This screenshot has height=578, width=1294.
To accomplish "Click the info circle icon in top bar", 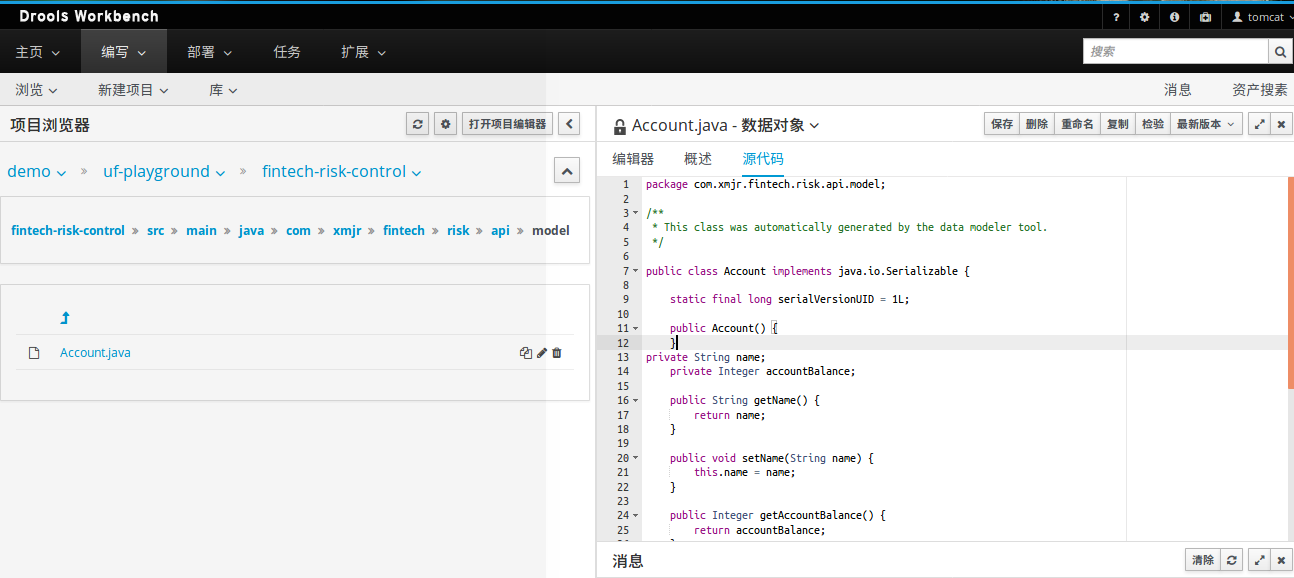I will click(1174, 17).
